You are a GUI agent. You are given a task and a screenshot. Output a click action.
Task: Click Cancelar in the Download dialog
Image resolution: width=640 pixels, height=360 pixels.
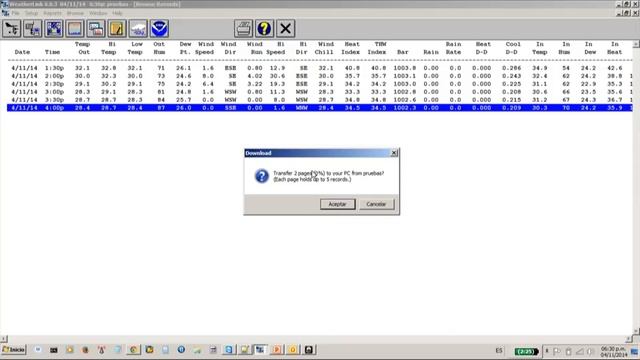click(376, 204)
